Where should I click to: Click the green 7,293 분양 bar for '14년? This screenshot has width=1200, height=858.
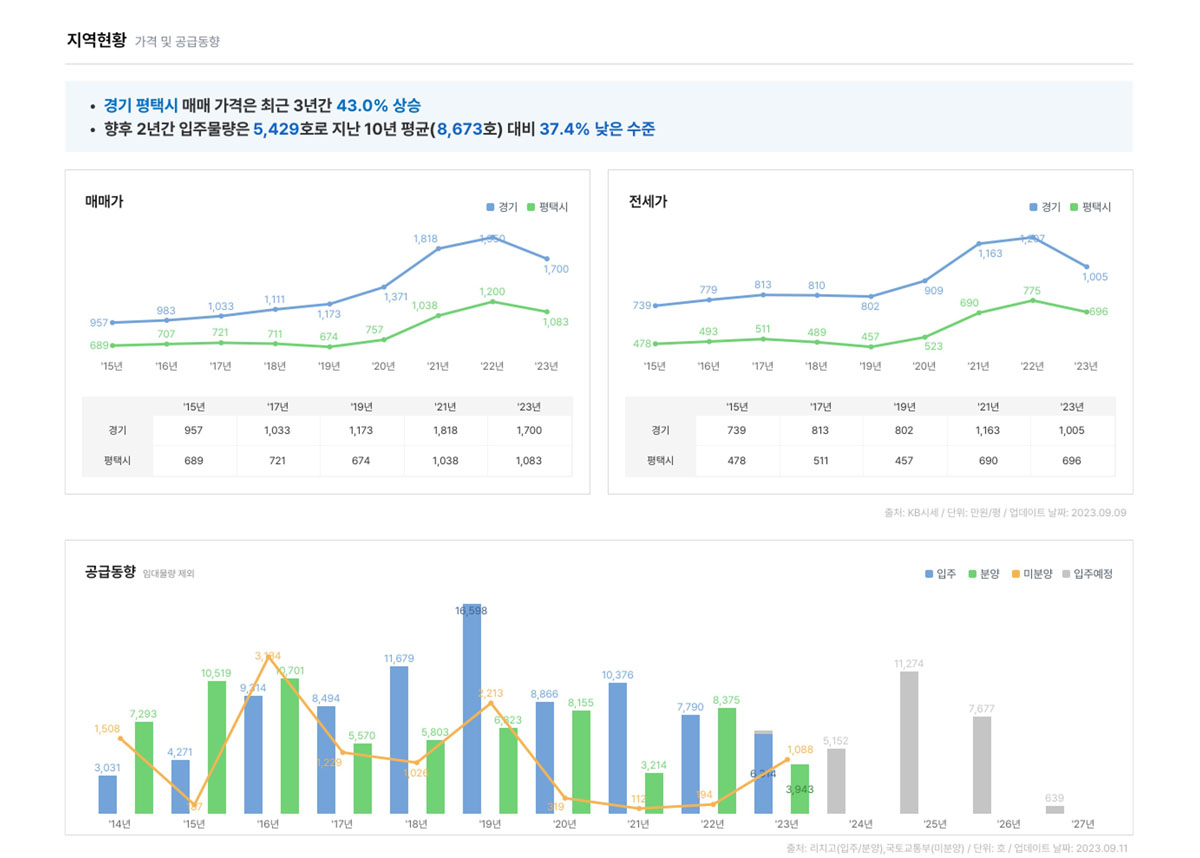coord(144,768)
